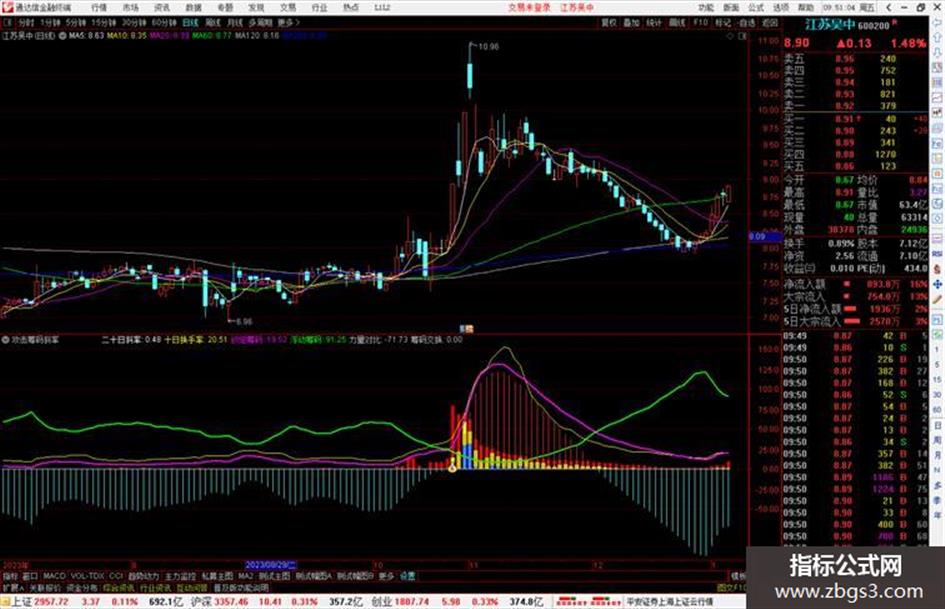The width and height of the screenshot is (945, 609).
Task: Expand the 扩展 panel toggle
Action: point(13,588)
